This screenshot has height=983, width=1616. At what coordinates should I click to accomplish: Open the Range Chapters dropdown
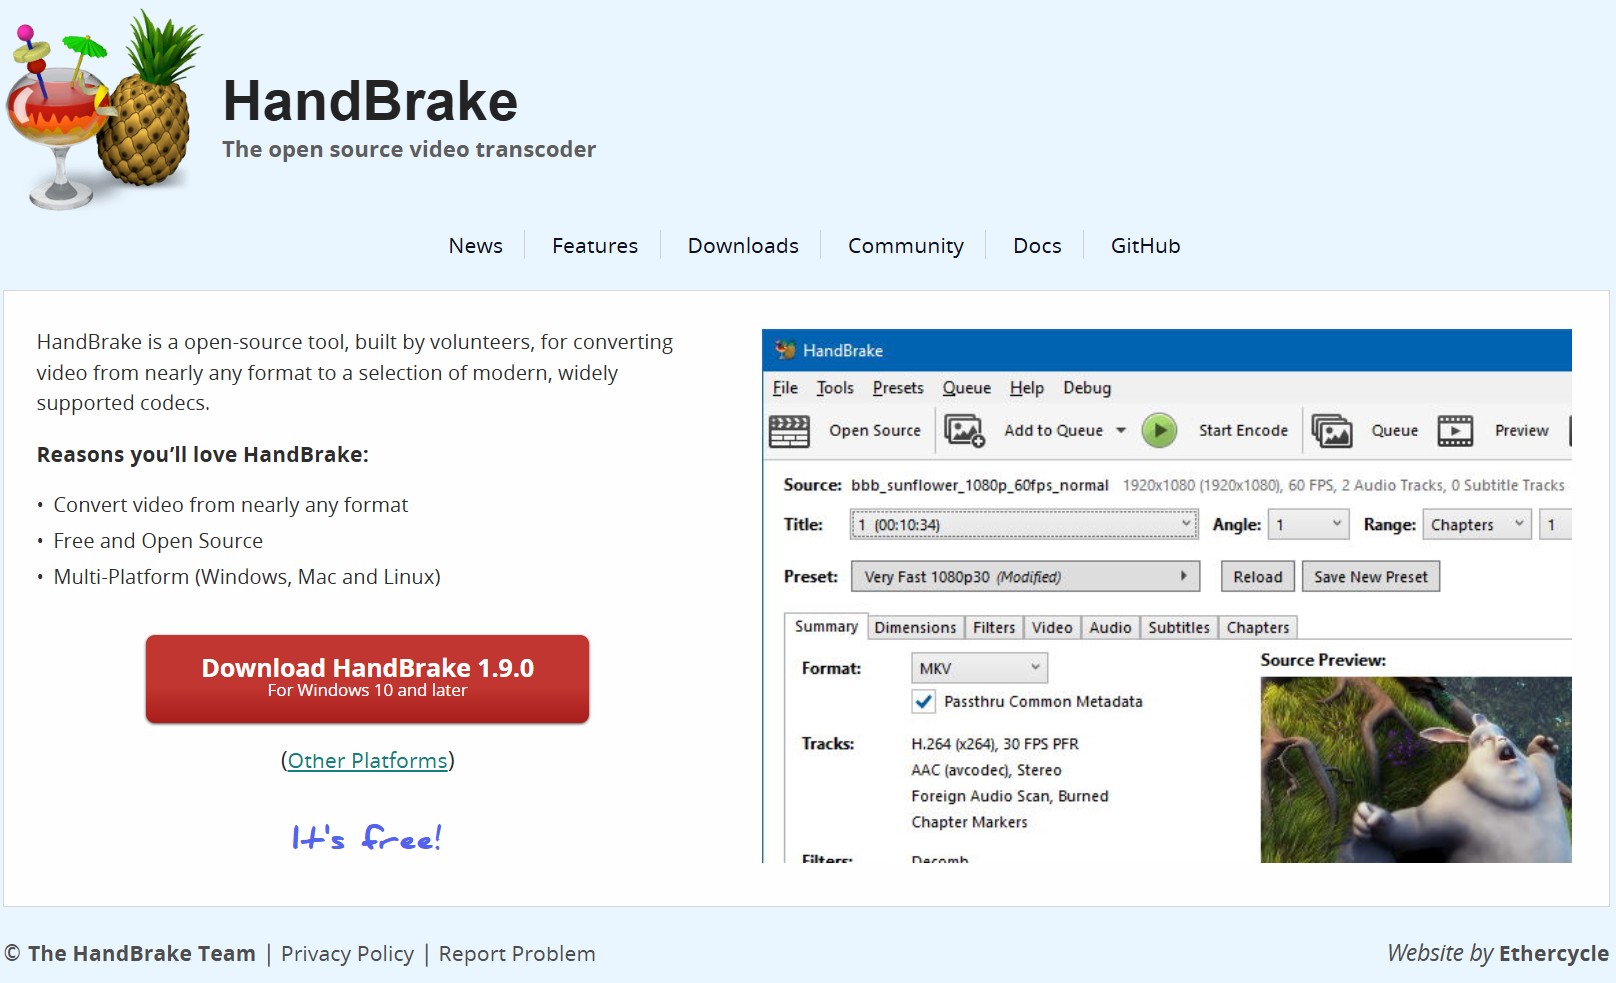click(1477, 525)
